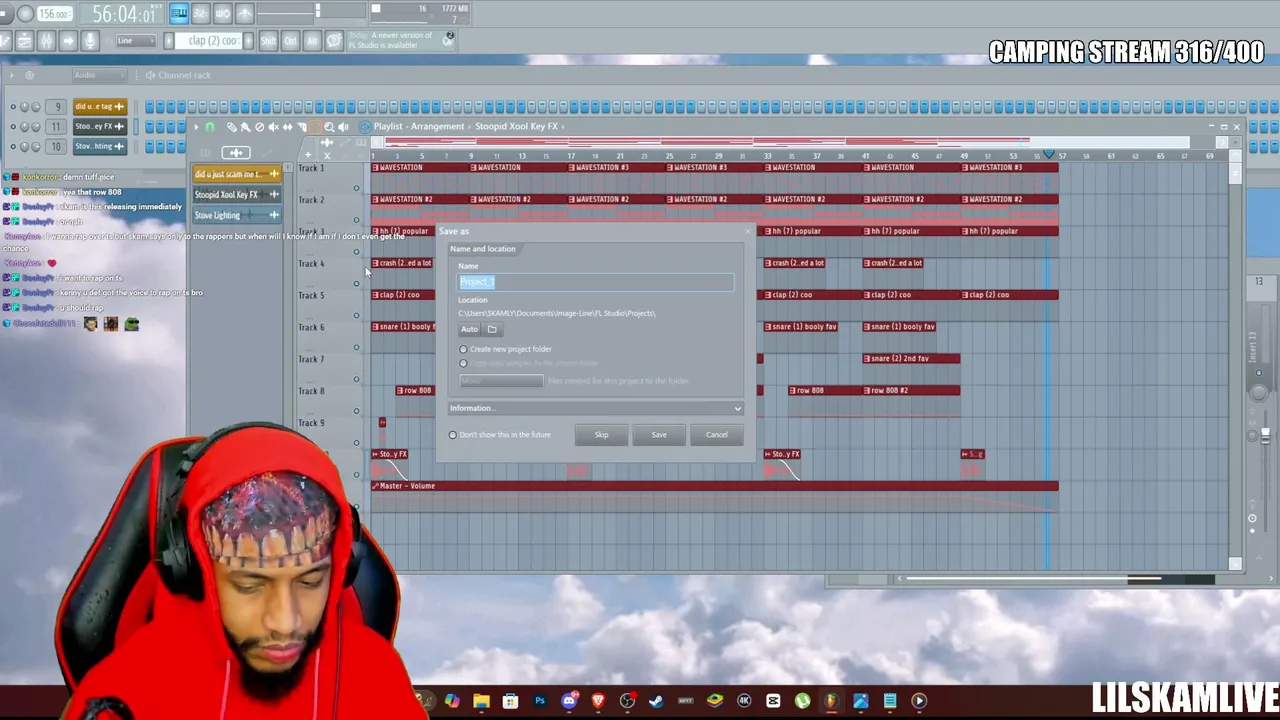
Task: Adjust the master volume slider
Action: pyautogui.click(x=1265, y=435)
